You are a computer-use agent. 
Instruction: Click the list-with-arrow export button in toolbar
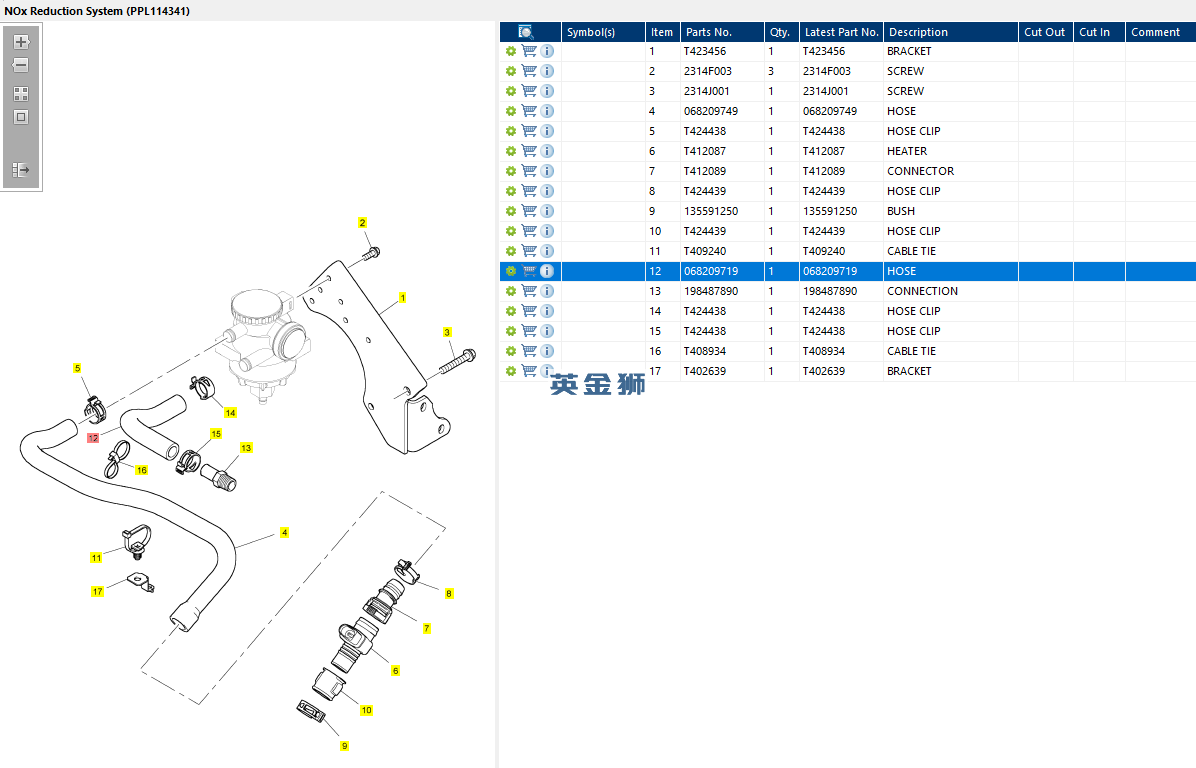(x=21, y=169)
